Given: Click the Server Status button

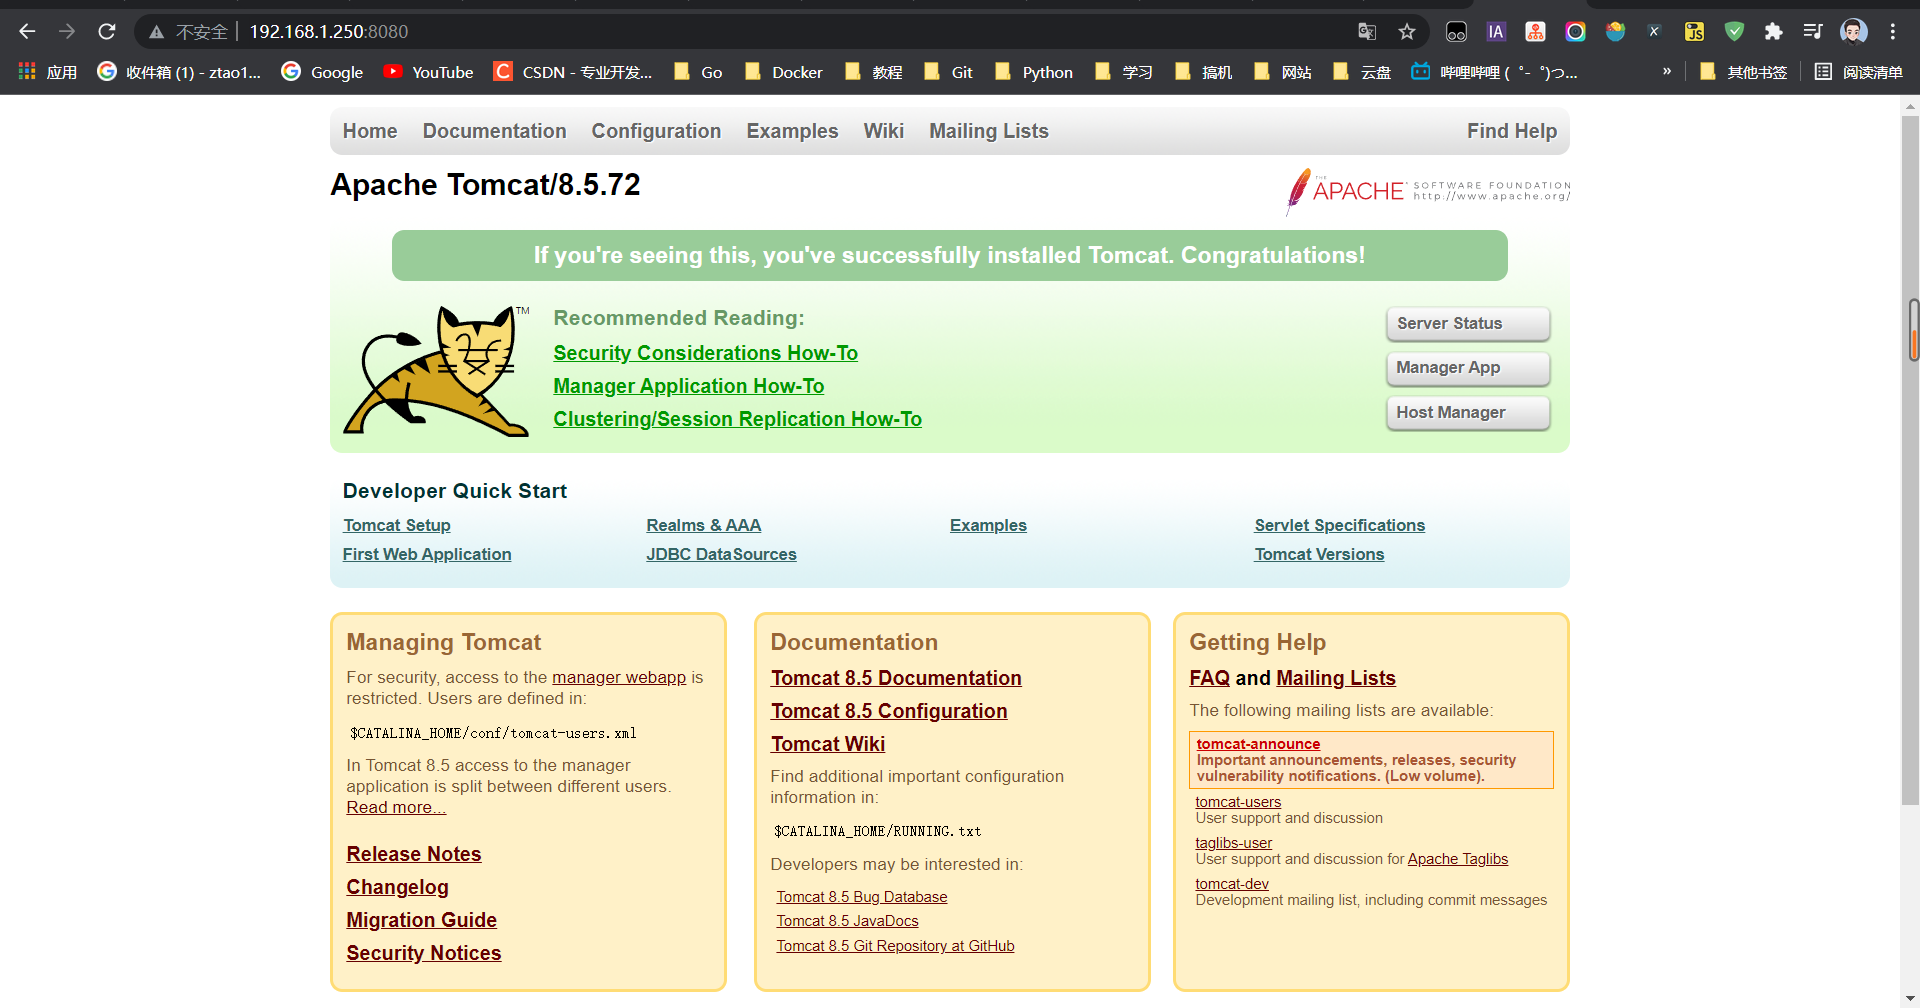Looking at the screenshot, I should coord(1468,324).
